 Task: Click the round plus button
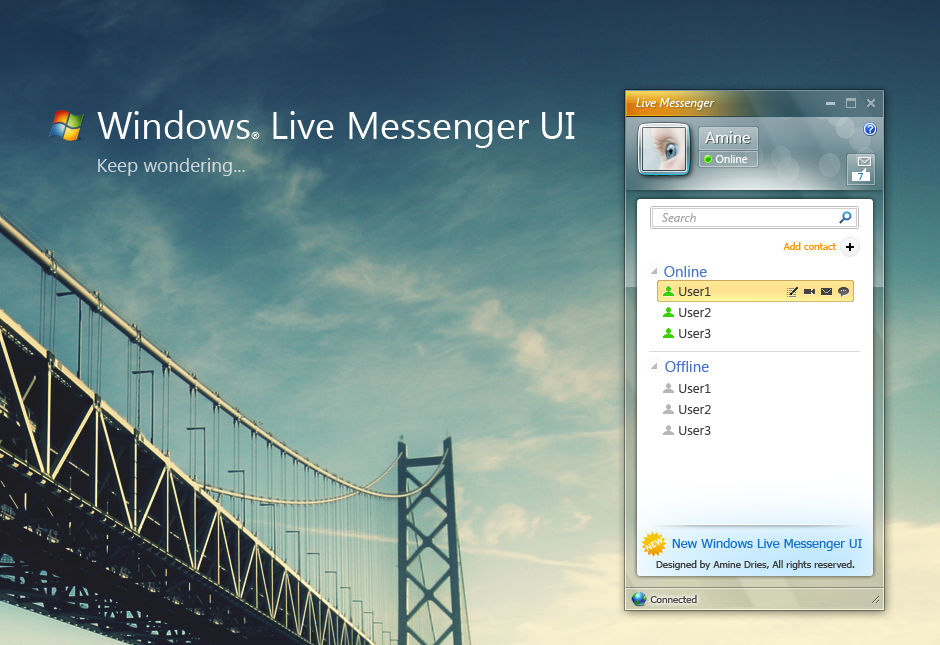[849, 247]
